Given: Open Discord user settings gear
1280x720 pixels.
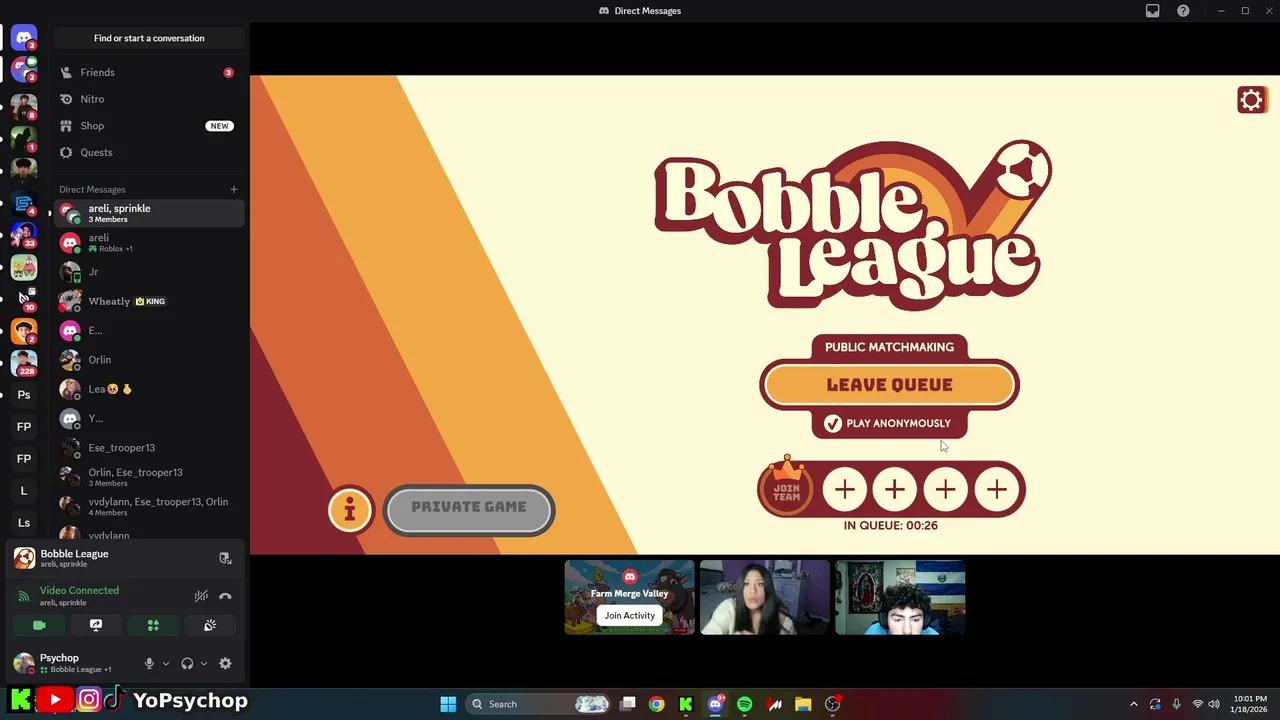Looking at the screenshot, I should pyautogui.click(x=225, y=663).
